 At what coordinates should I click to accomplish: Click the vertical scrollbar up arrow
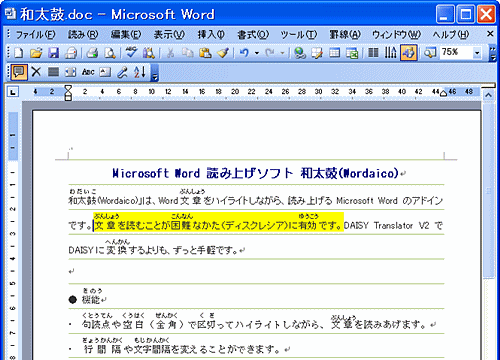(x=488, y=95)
